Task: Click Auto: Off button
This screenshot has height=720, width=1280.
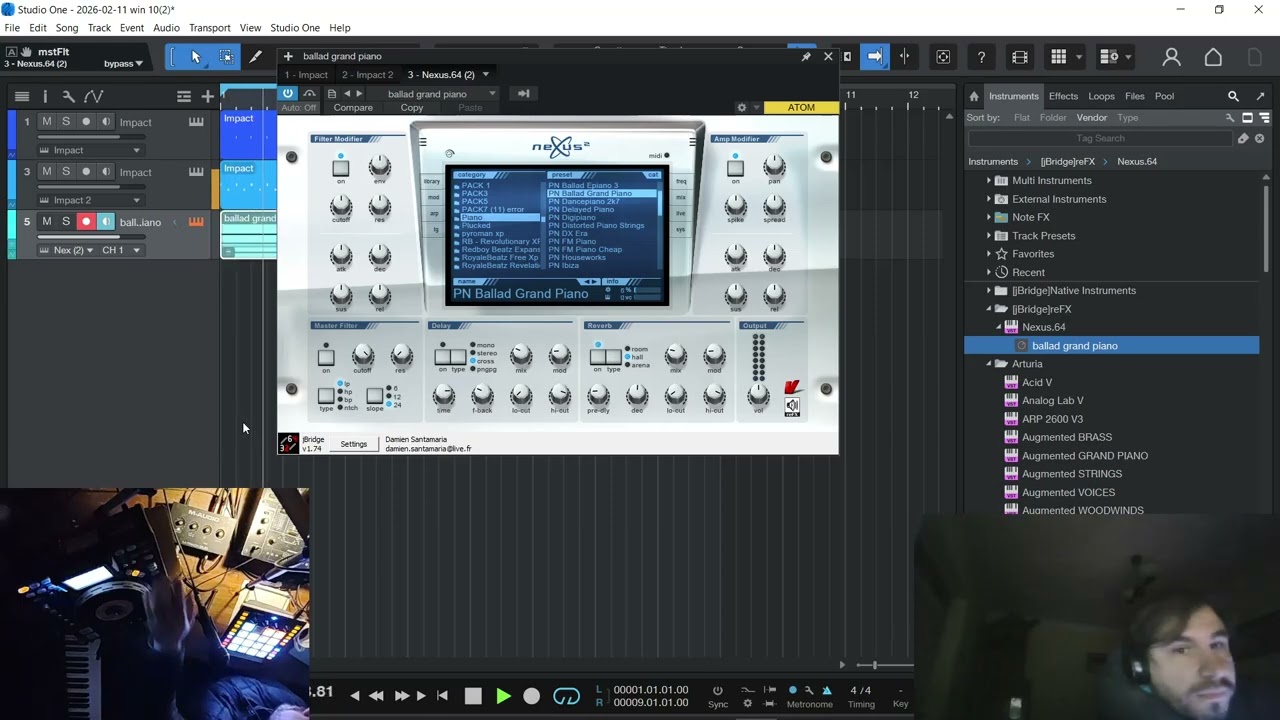Action: (x=298, y=108)
